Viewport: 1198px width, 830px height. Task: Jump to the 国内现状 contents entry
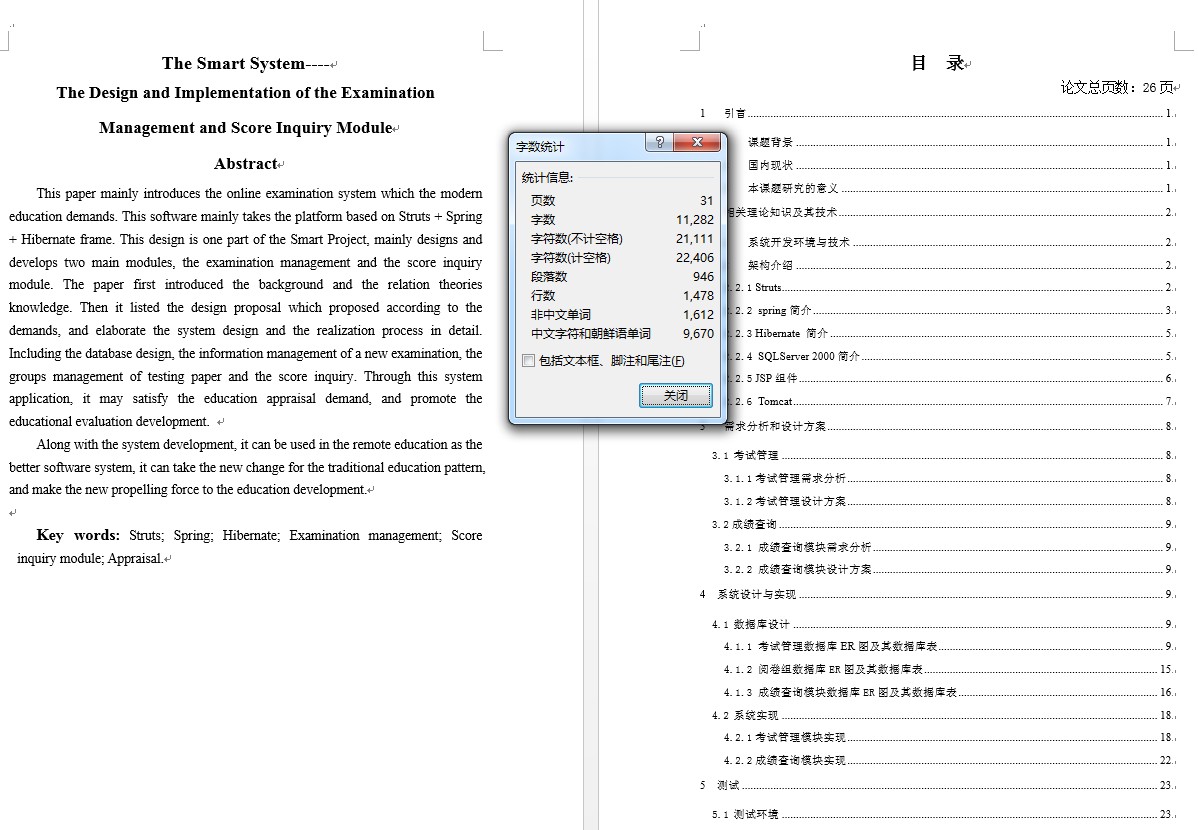coord(960,165)
